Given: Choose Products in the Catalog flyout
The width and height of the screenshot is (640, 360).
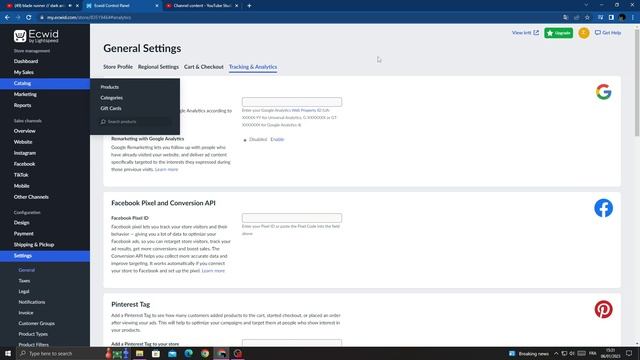Looking at the screenshot, I should (x=109, y=87).
